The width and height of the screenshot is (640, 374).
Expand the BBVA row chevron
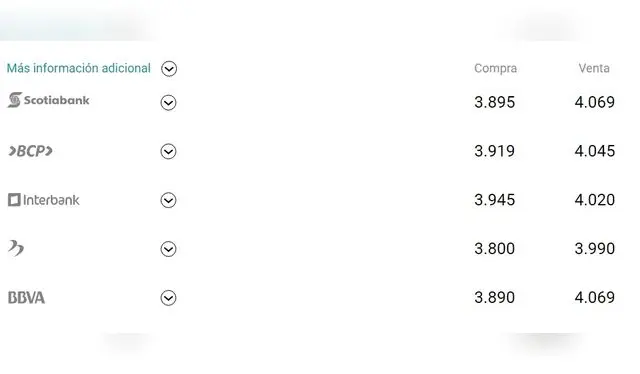click(x=168, y=298)
